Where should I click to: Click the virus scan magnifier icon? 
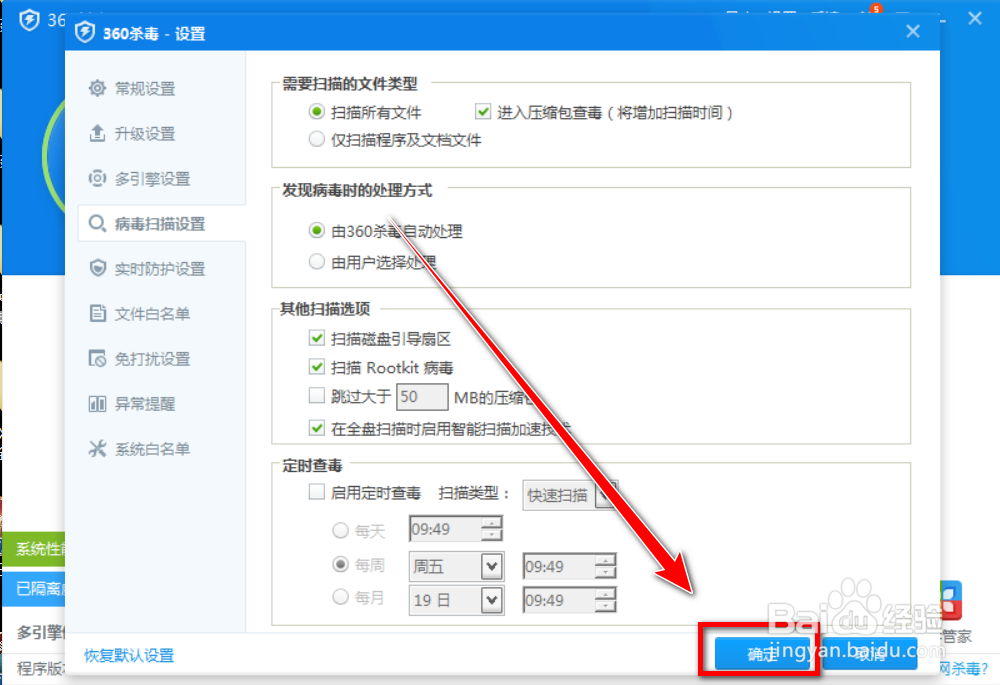tap(97, 224)
